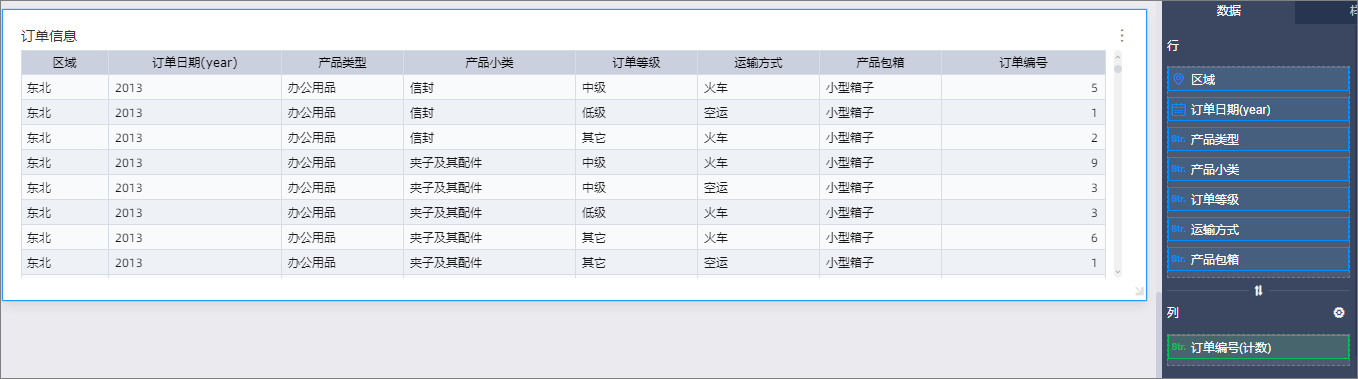Click 夹子及其配件 in the row numbered 9
1358x379 pixels.
tap(446, 163)
